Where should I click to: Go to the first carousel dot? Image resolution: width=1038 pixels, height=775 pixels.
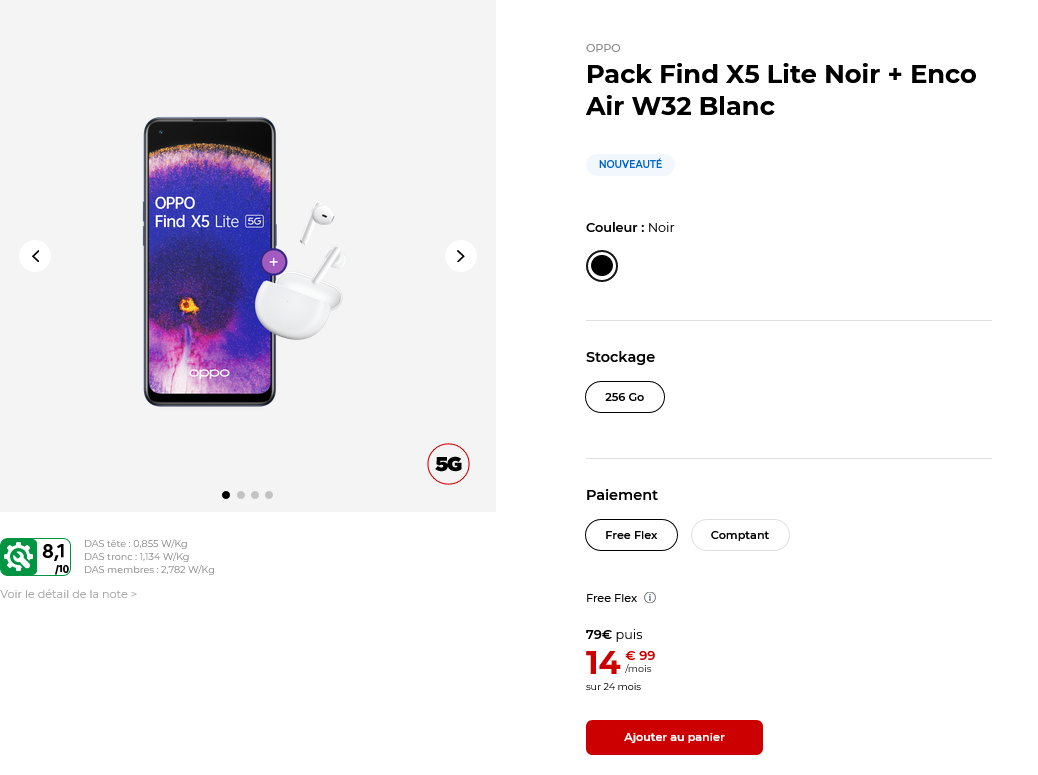click(x=226, y=495)
